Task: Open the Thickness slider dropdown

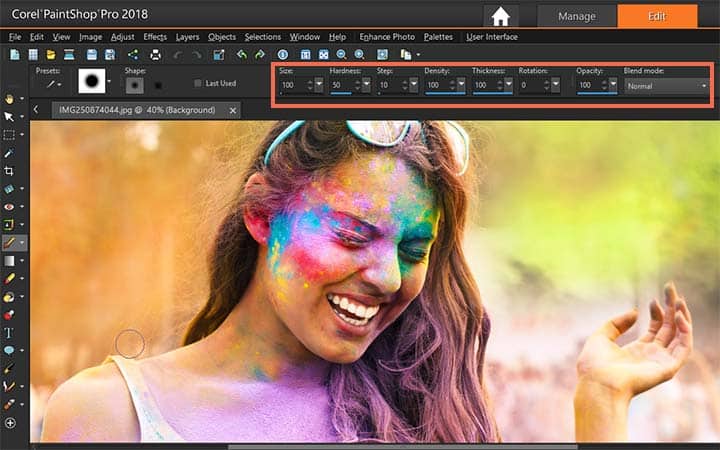Action: [x=508, y=84]
